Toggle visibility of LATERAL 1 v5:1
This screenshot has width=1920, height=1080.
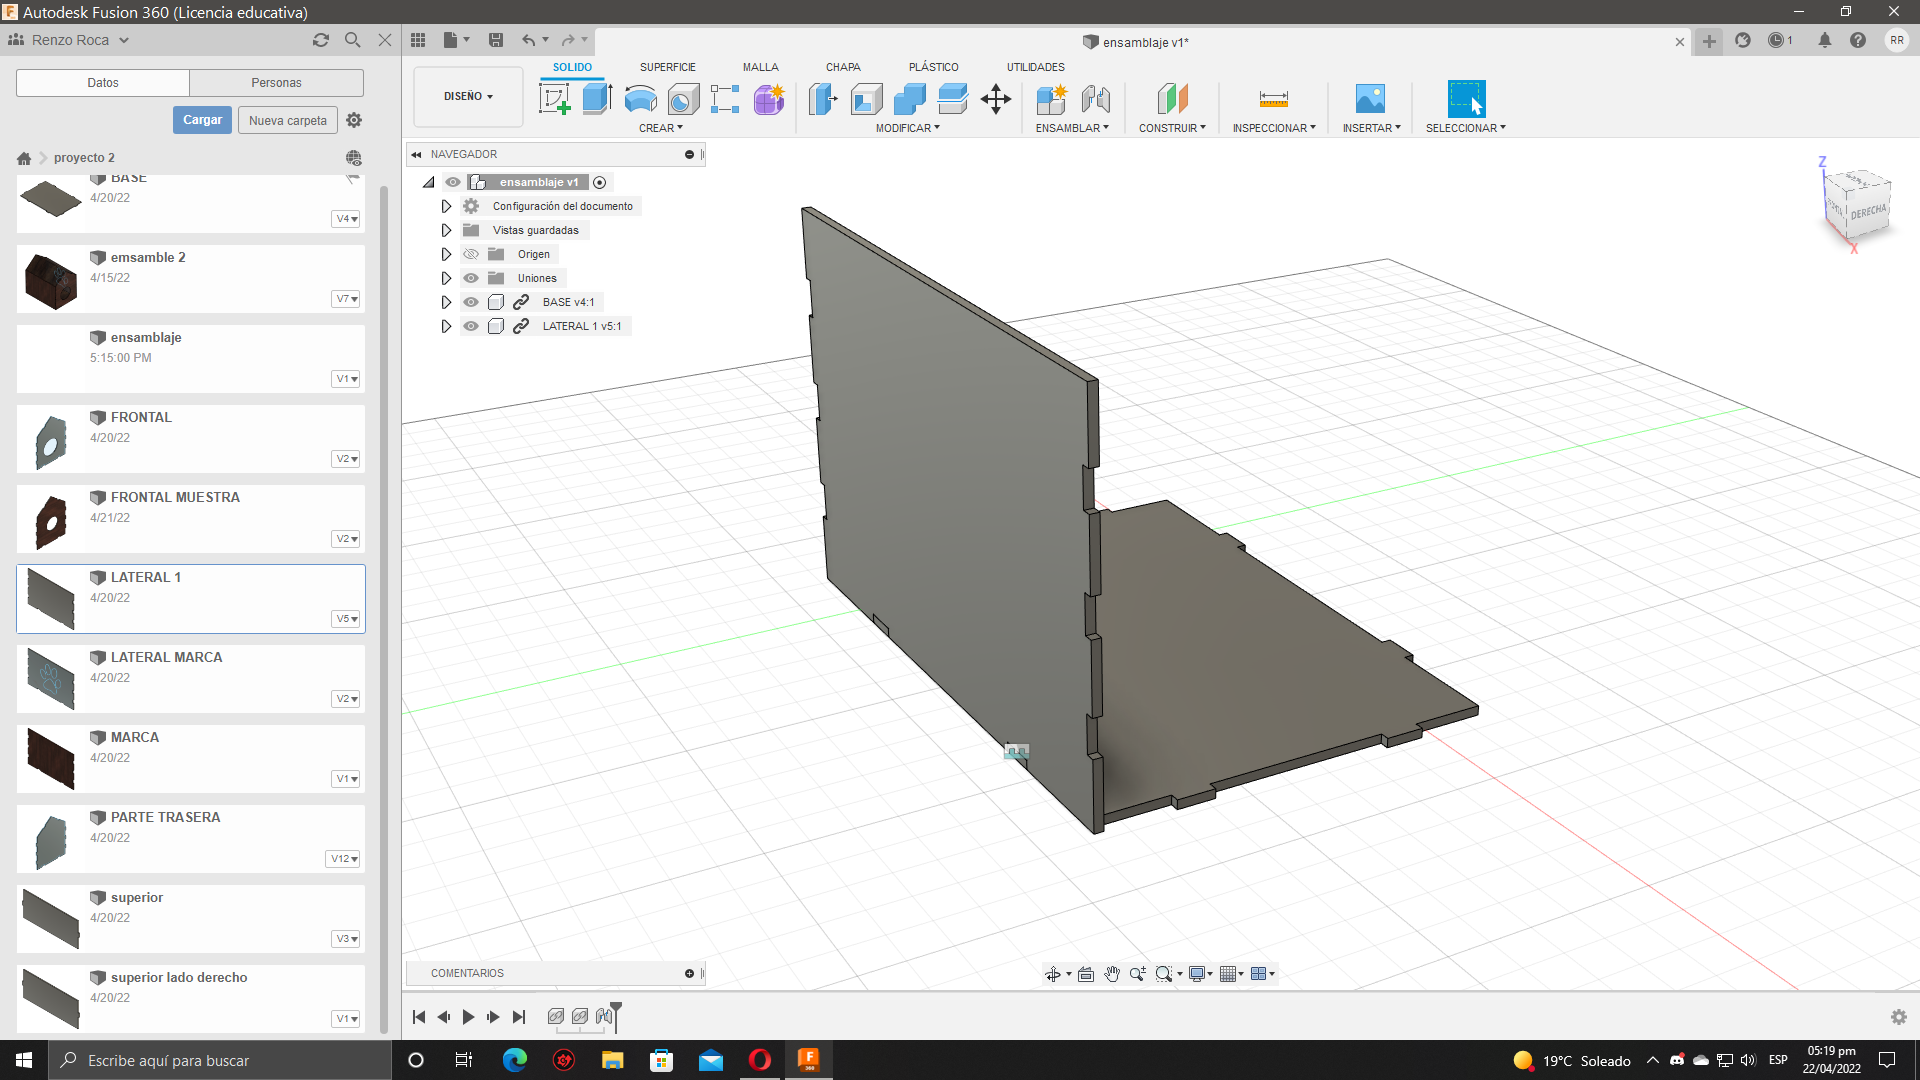click(471, 326)
